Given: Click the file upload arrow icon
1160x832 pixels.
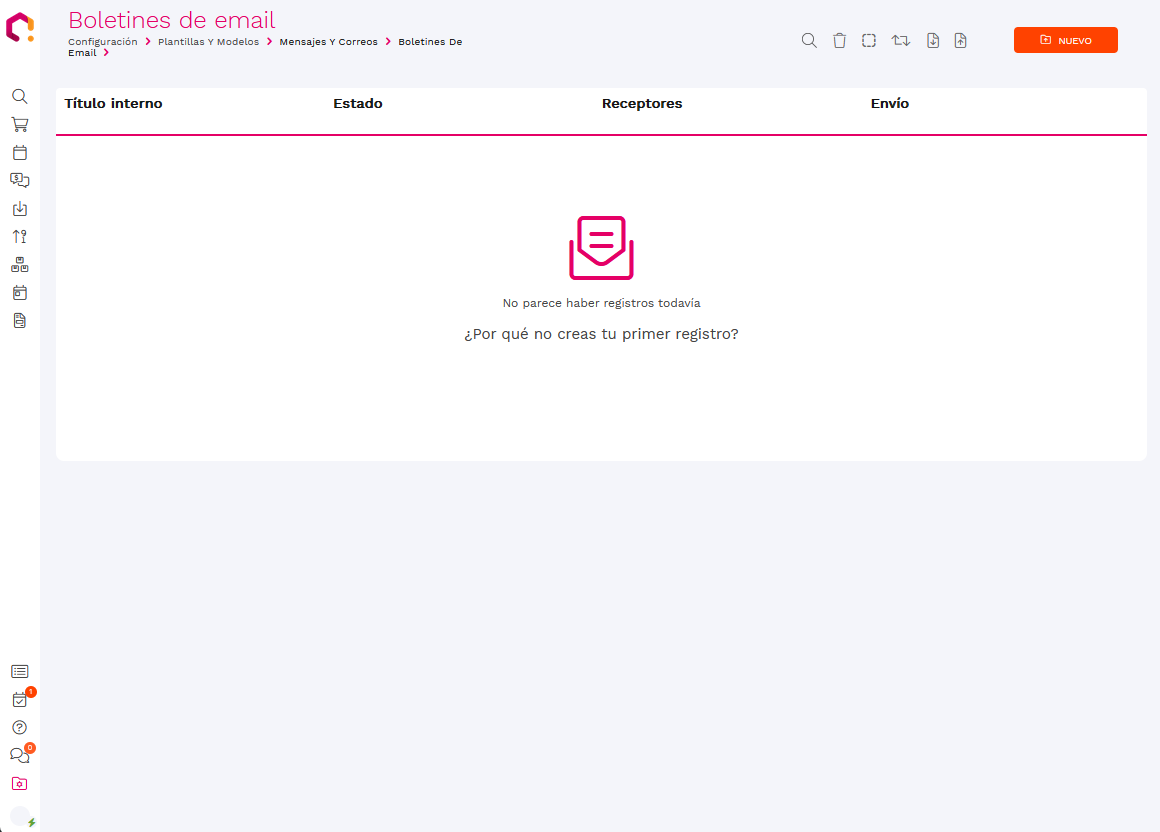Looking at the screenshot, I should (x=960, y=41).
